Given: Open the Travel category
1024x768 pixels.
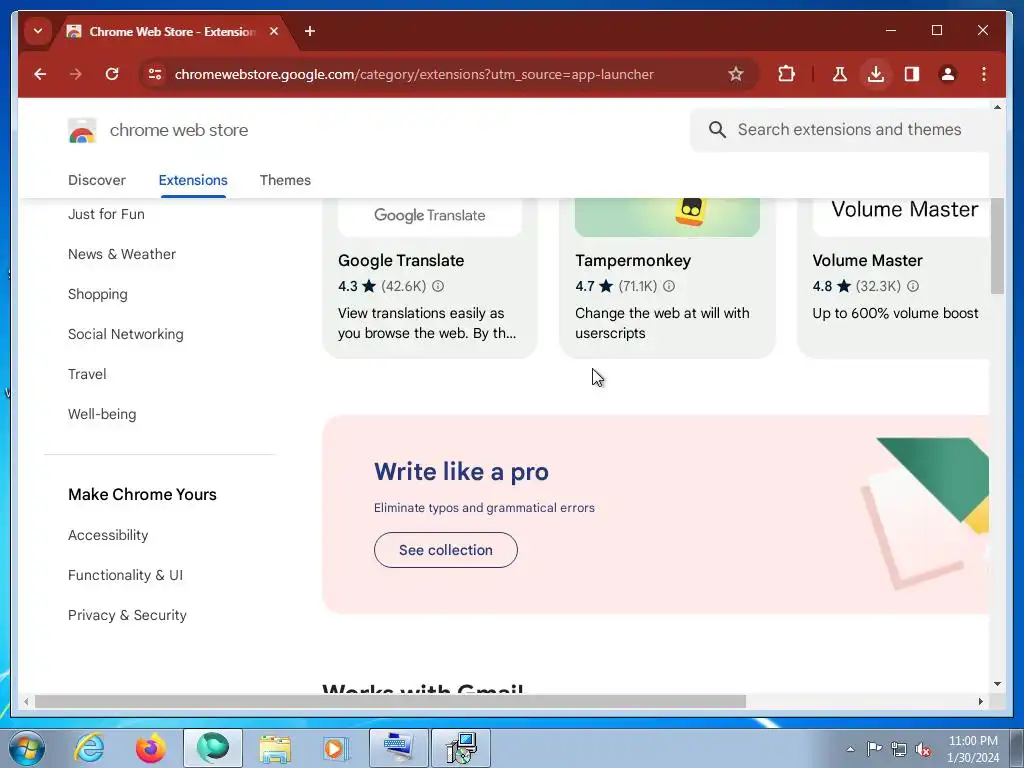Looking at the screenshot, I should click(87, 374).
